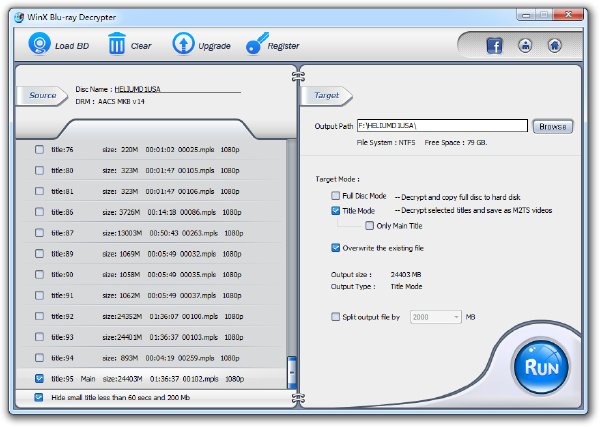Check the title:86 checkbox
The width and height of the screenshot is (600, 427).
click(x=39, y=212)
